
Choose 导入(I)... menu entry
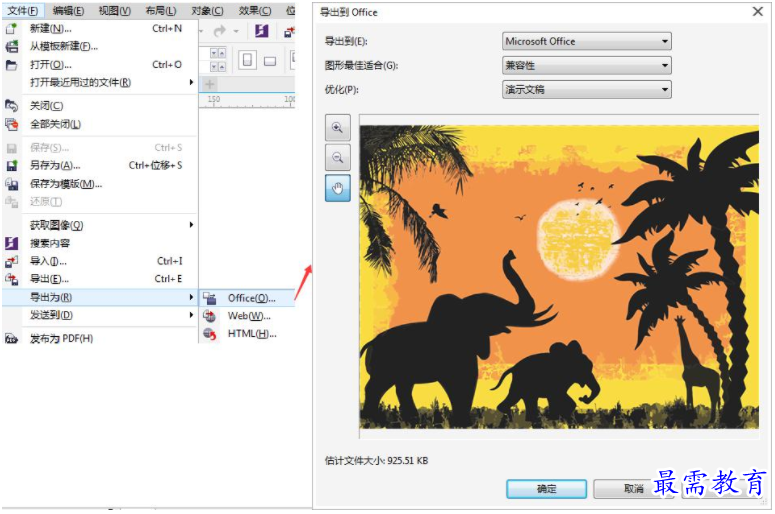click(x=100, y=261)
